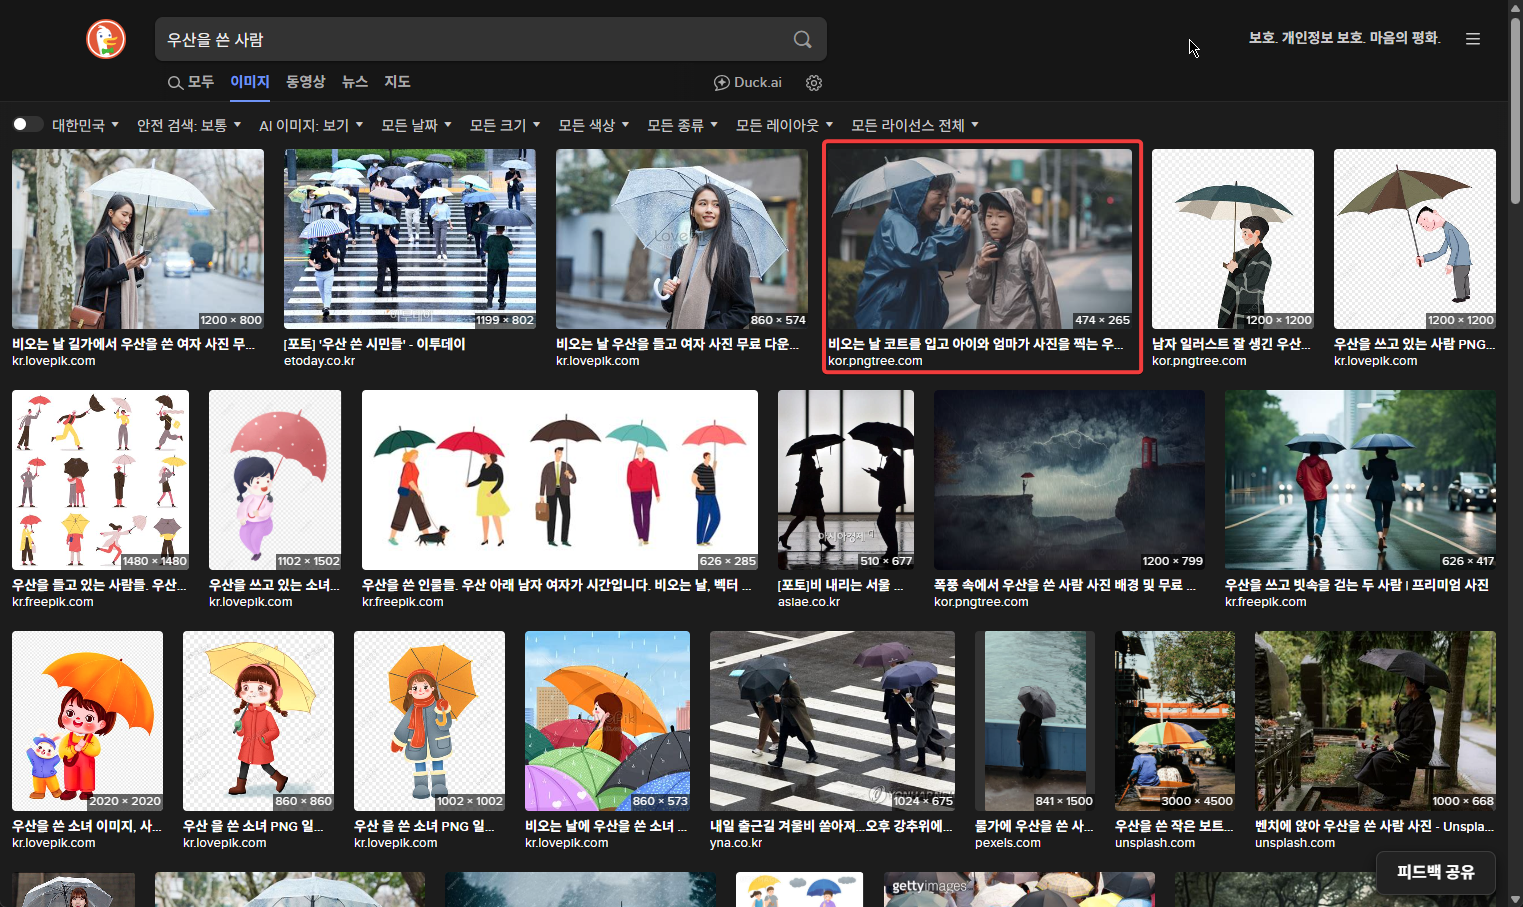Open the 626 × 417 two people walking in rain thumbnail
Image resolution: width=1523 pixels, height=907 pixels.
tap(1360, 480)
